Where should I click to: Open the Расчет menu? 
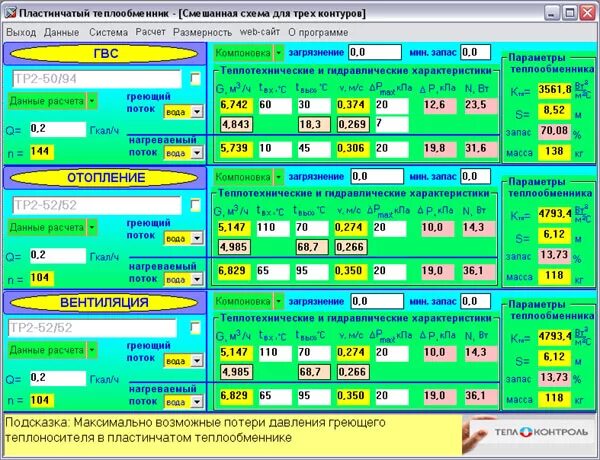150,32
